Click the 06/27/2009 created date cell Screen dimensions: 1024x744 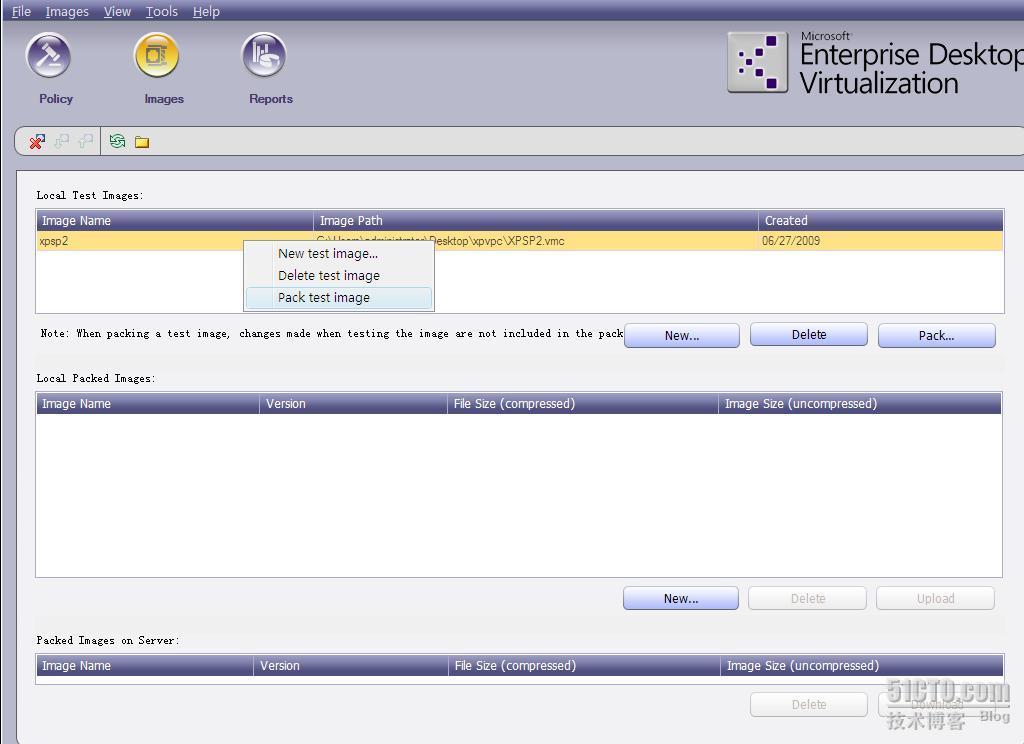(880, 241)
